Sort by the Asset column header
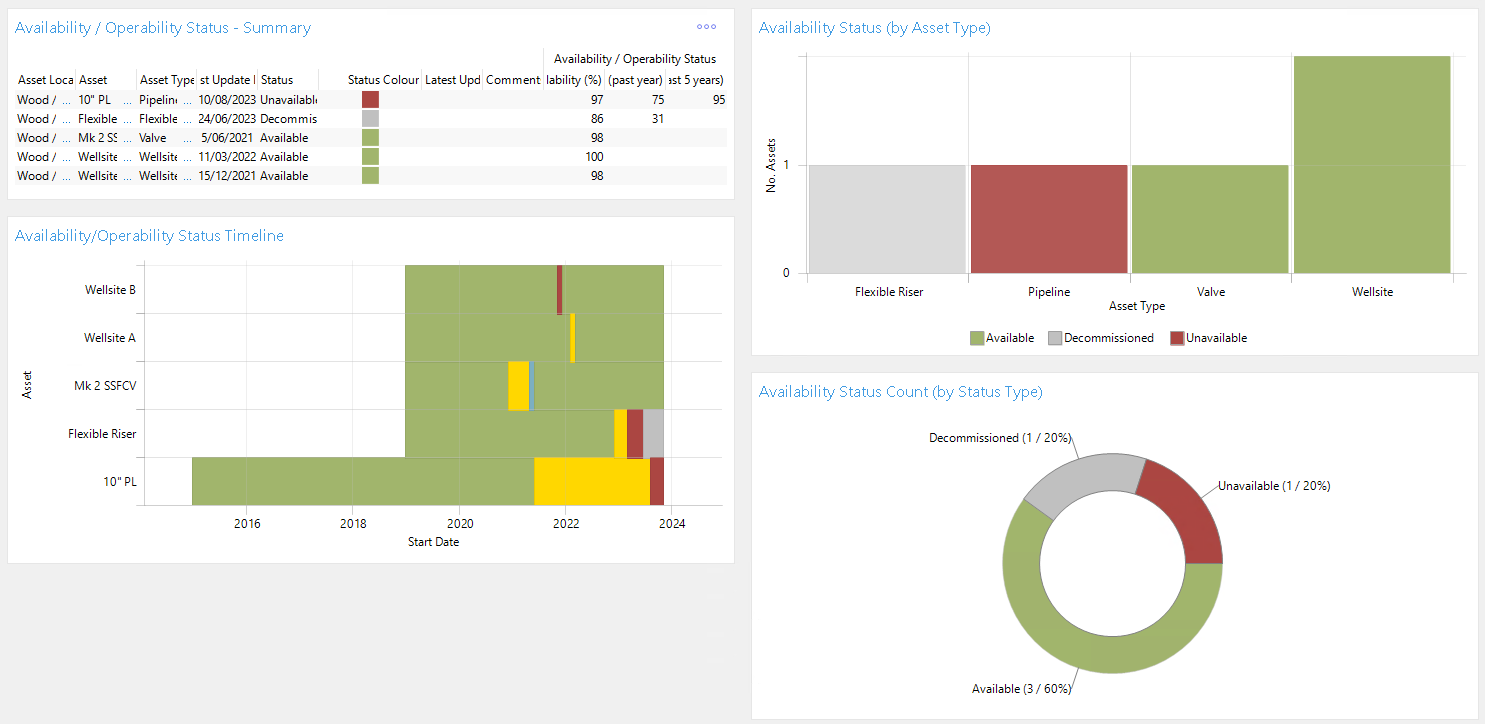 pos(93,80)
